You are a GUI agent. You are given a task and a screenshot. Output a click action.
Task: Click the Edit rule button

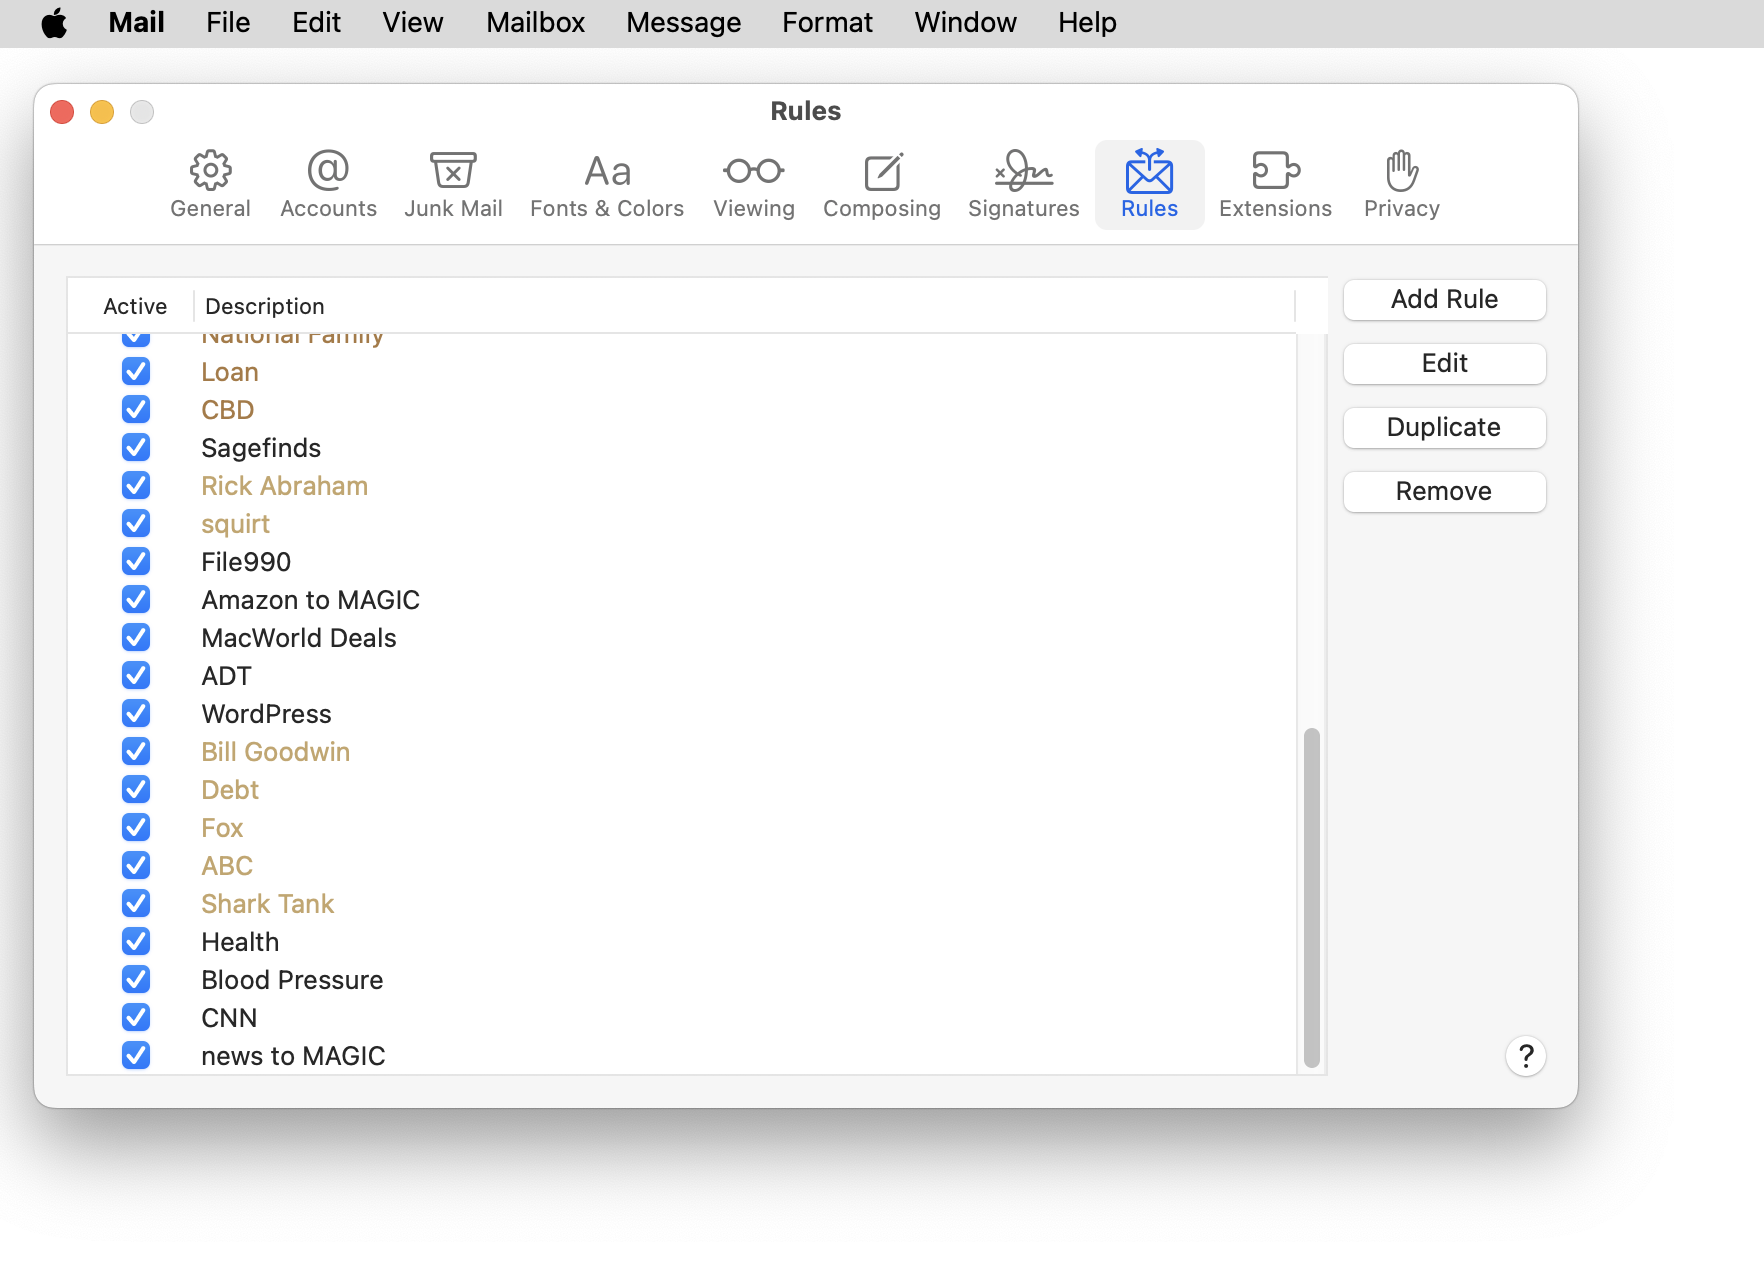(1445, 364)
